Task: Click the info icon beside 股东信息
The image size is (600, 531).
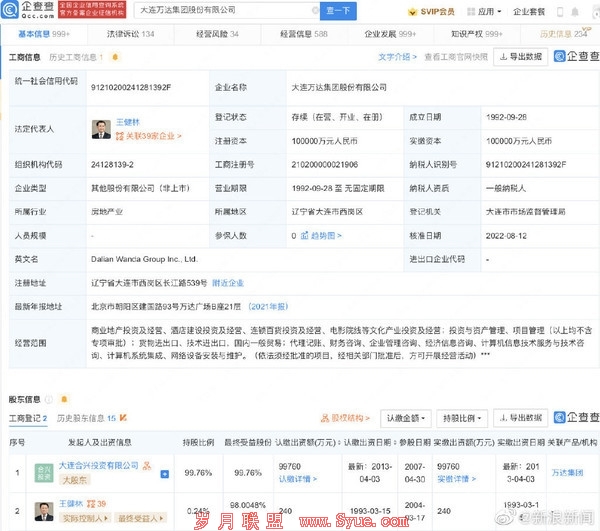Action: click(x=49, y=400)
